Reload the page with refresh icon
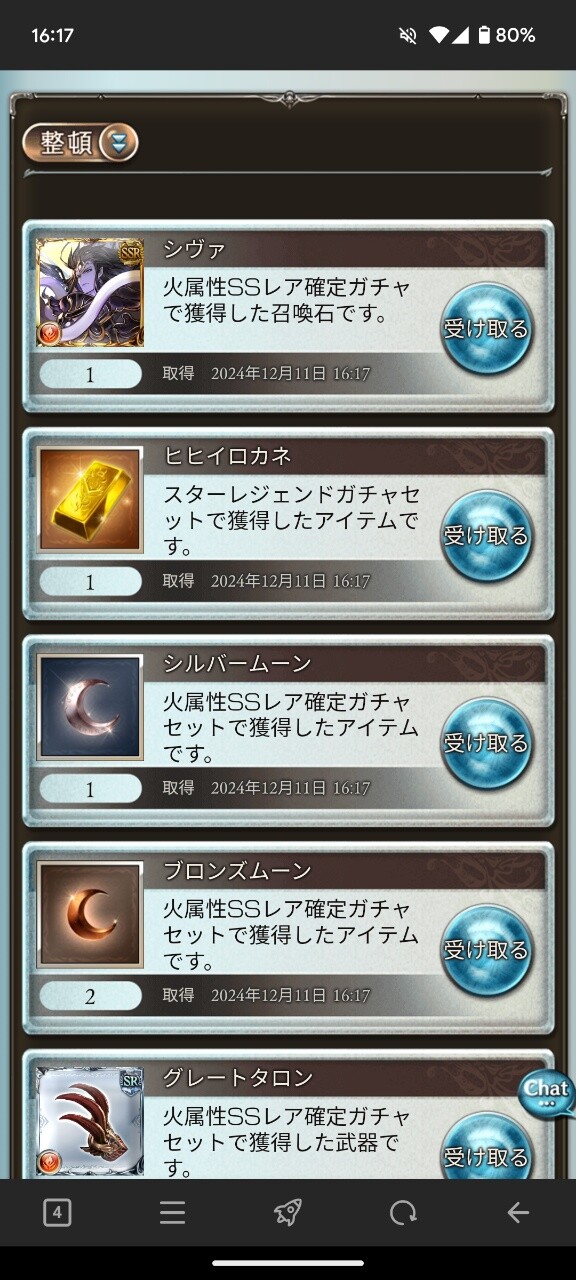Viewport: 576px width, 1280px height. pyautogui.click(x=403, y=1213)
